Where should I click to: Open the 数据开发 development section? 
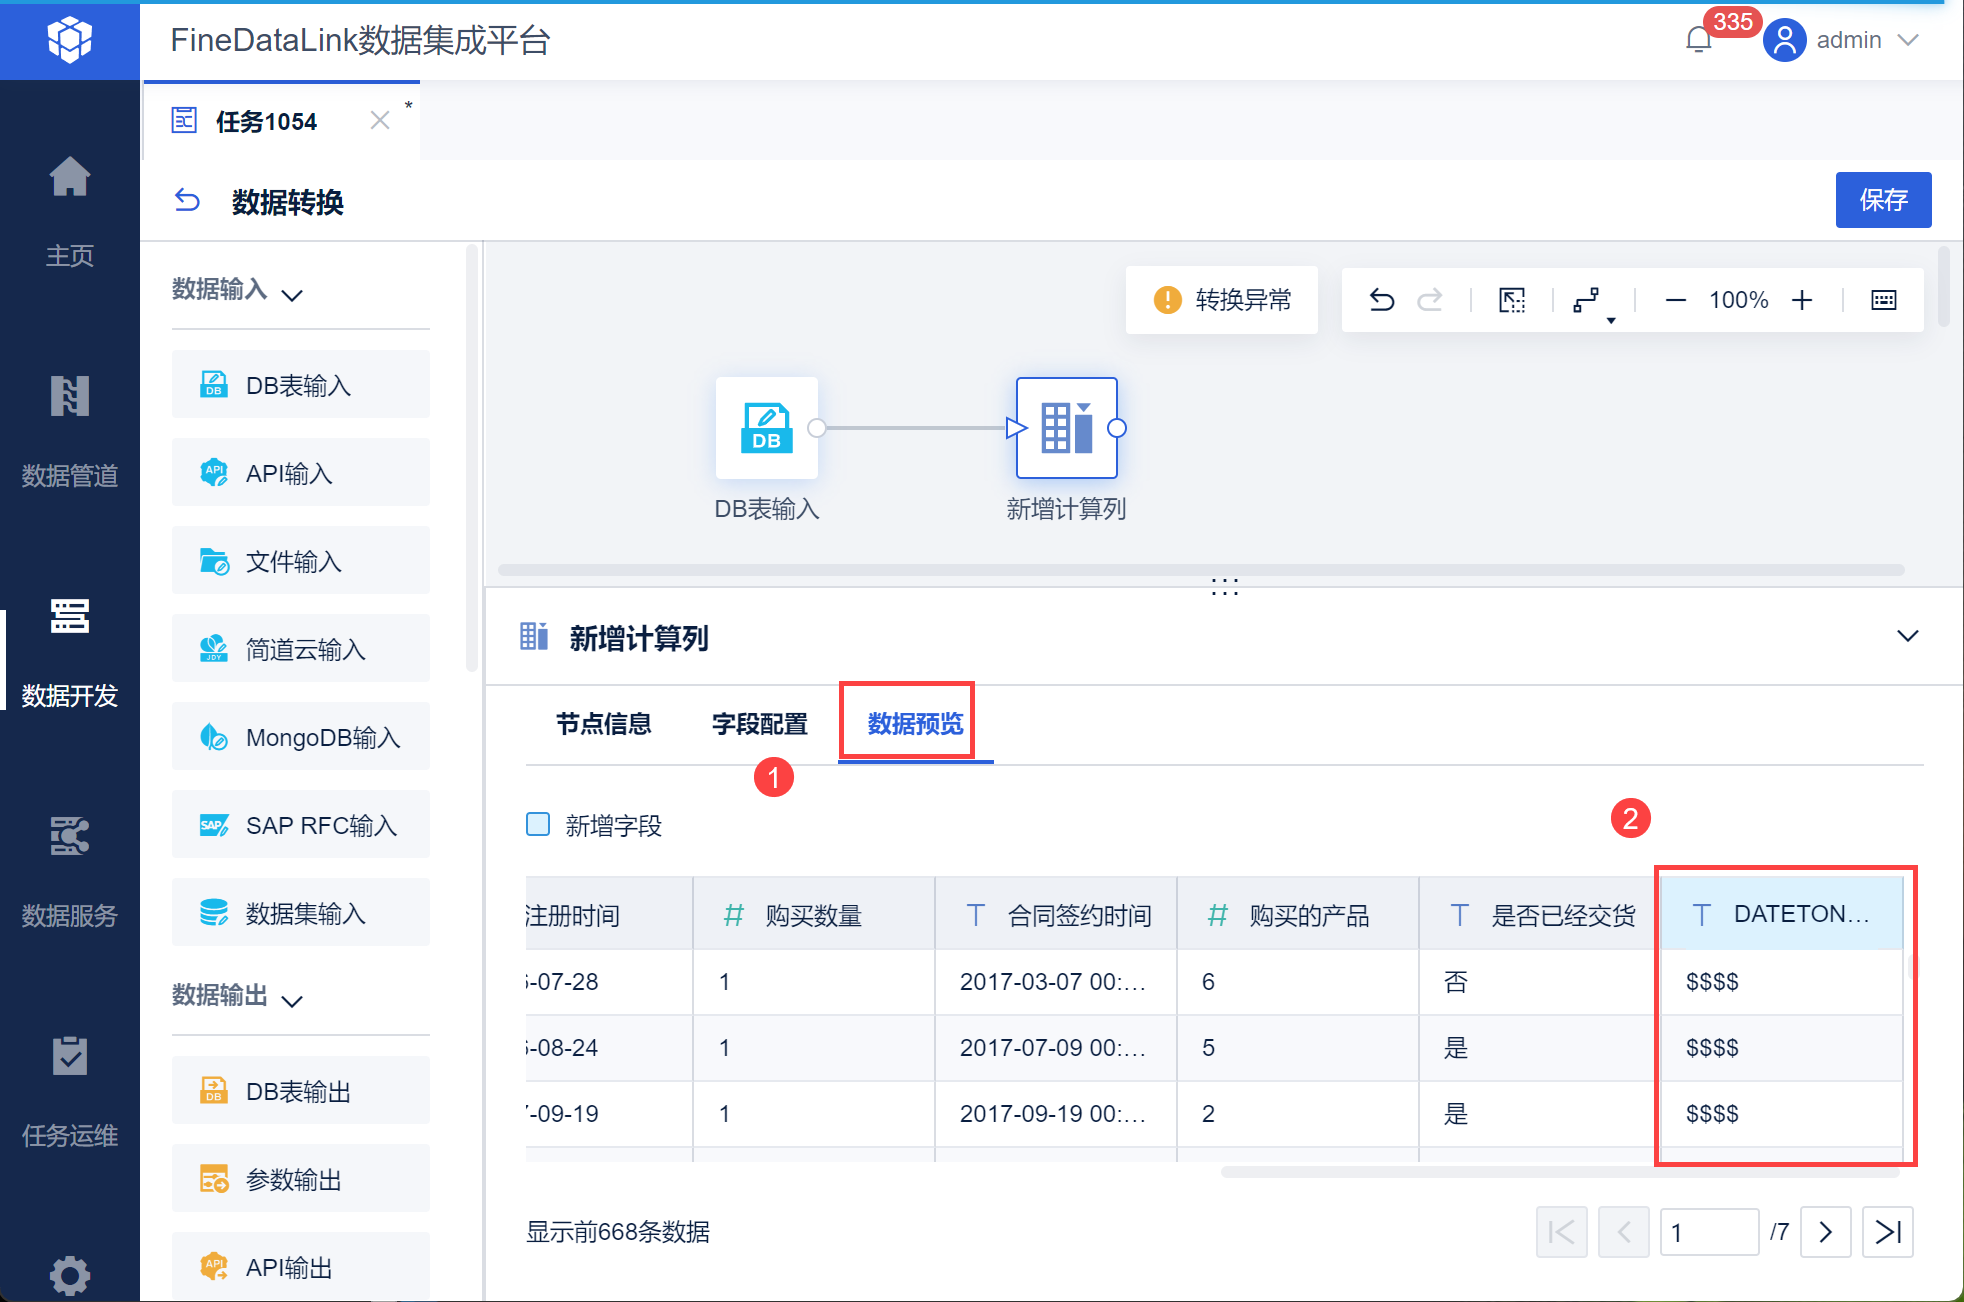pyautogui.click(x=69, y=652)
